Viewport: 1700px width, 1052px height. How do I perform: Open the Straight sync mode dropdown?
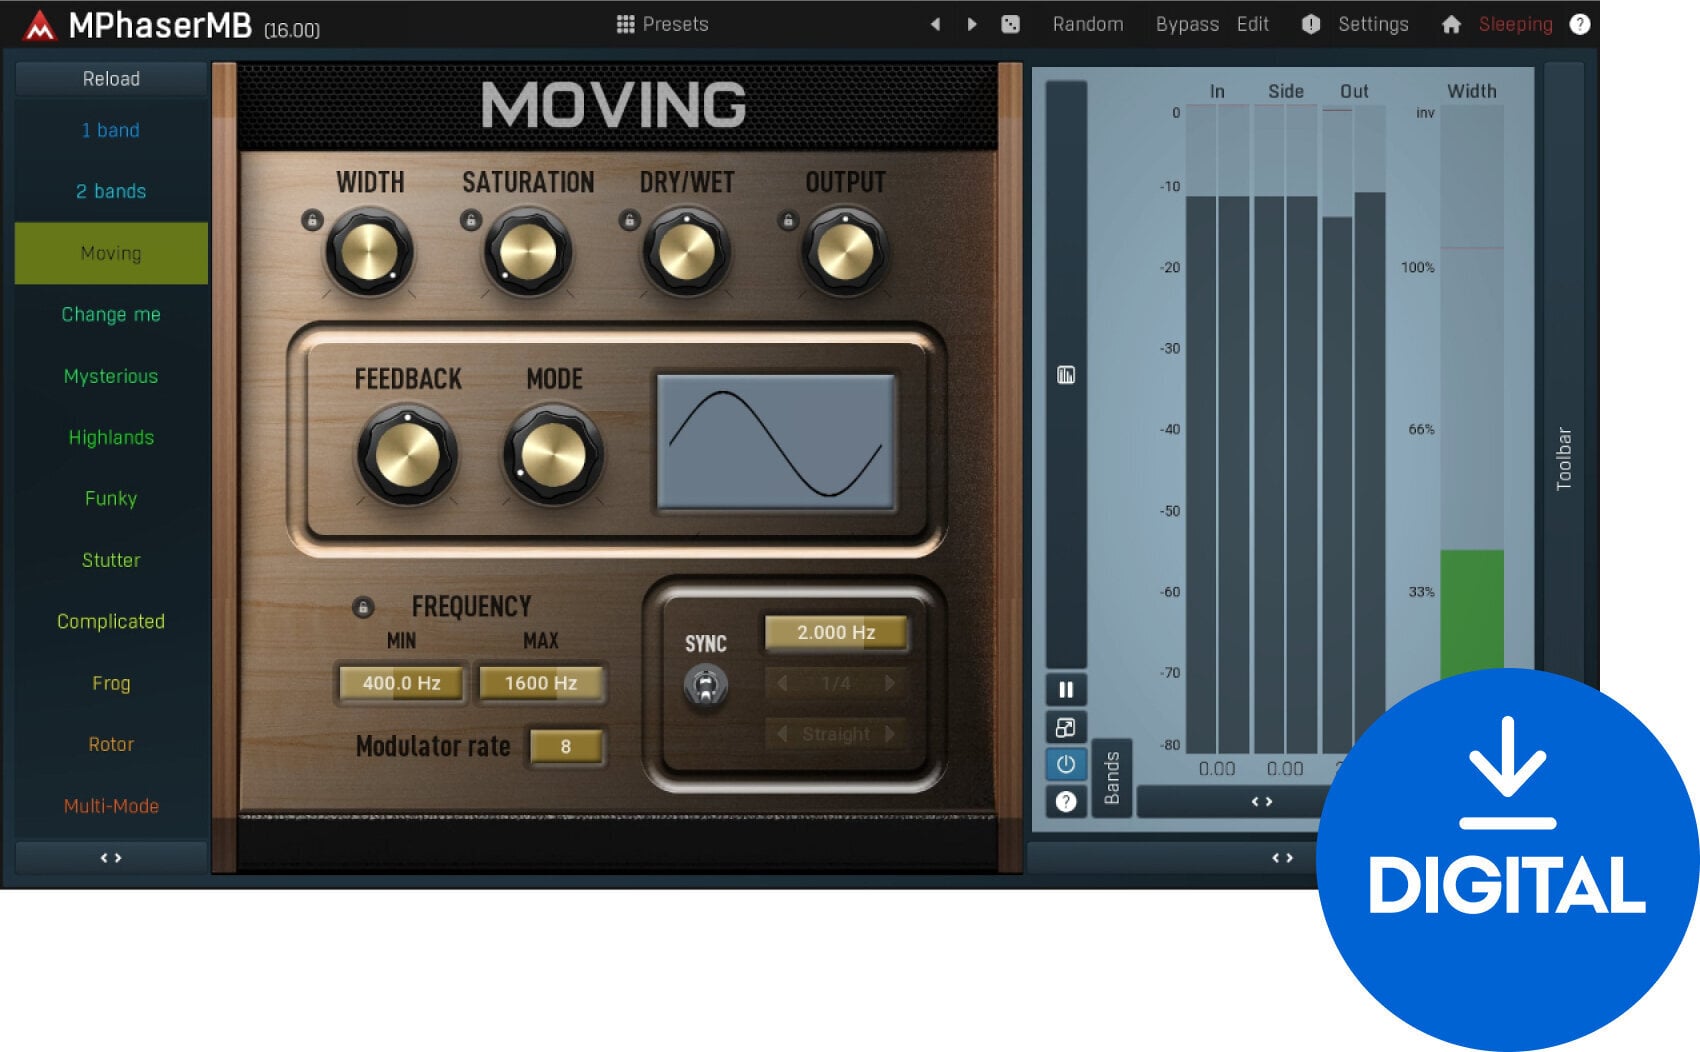tap(836, 734)
